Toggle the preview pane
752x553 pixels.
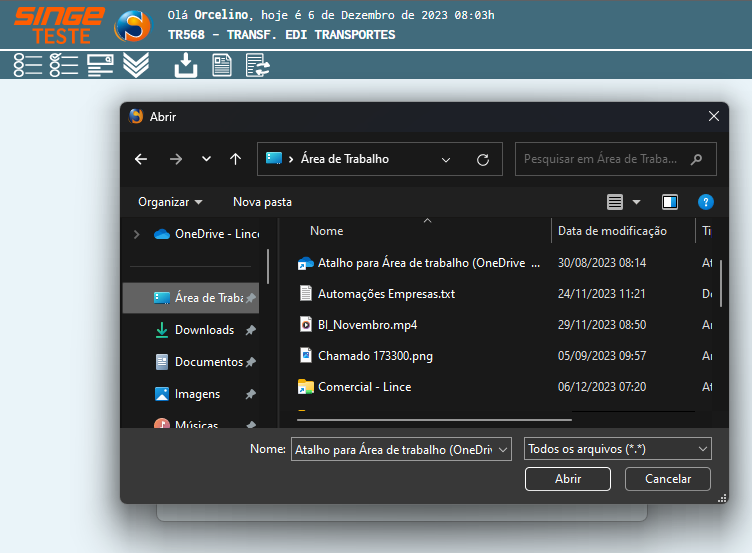click(x=670, y=202)
